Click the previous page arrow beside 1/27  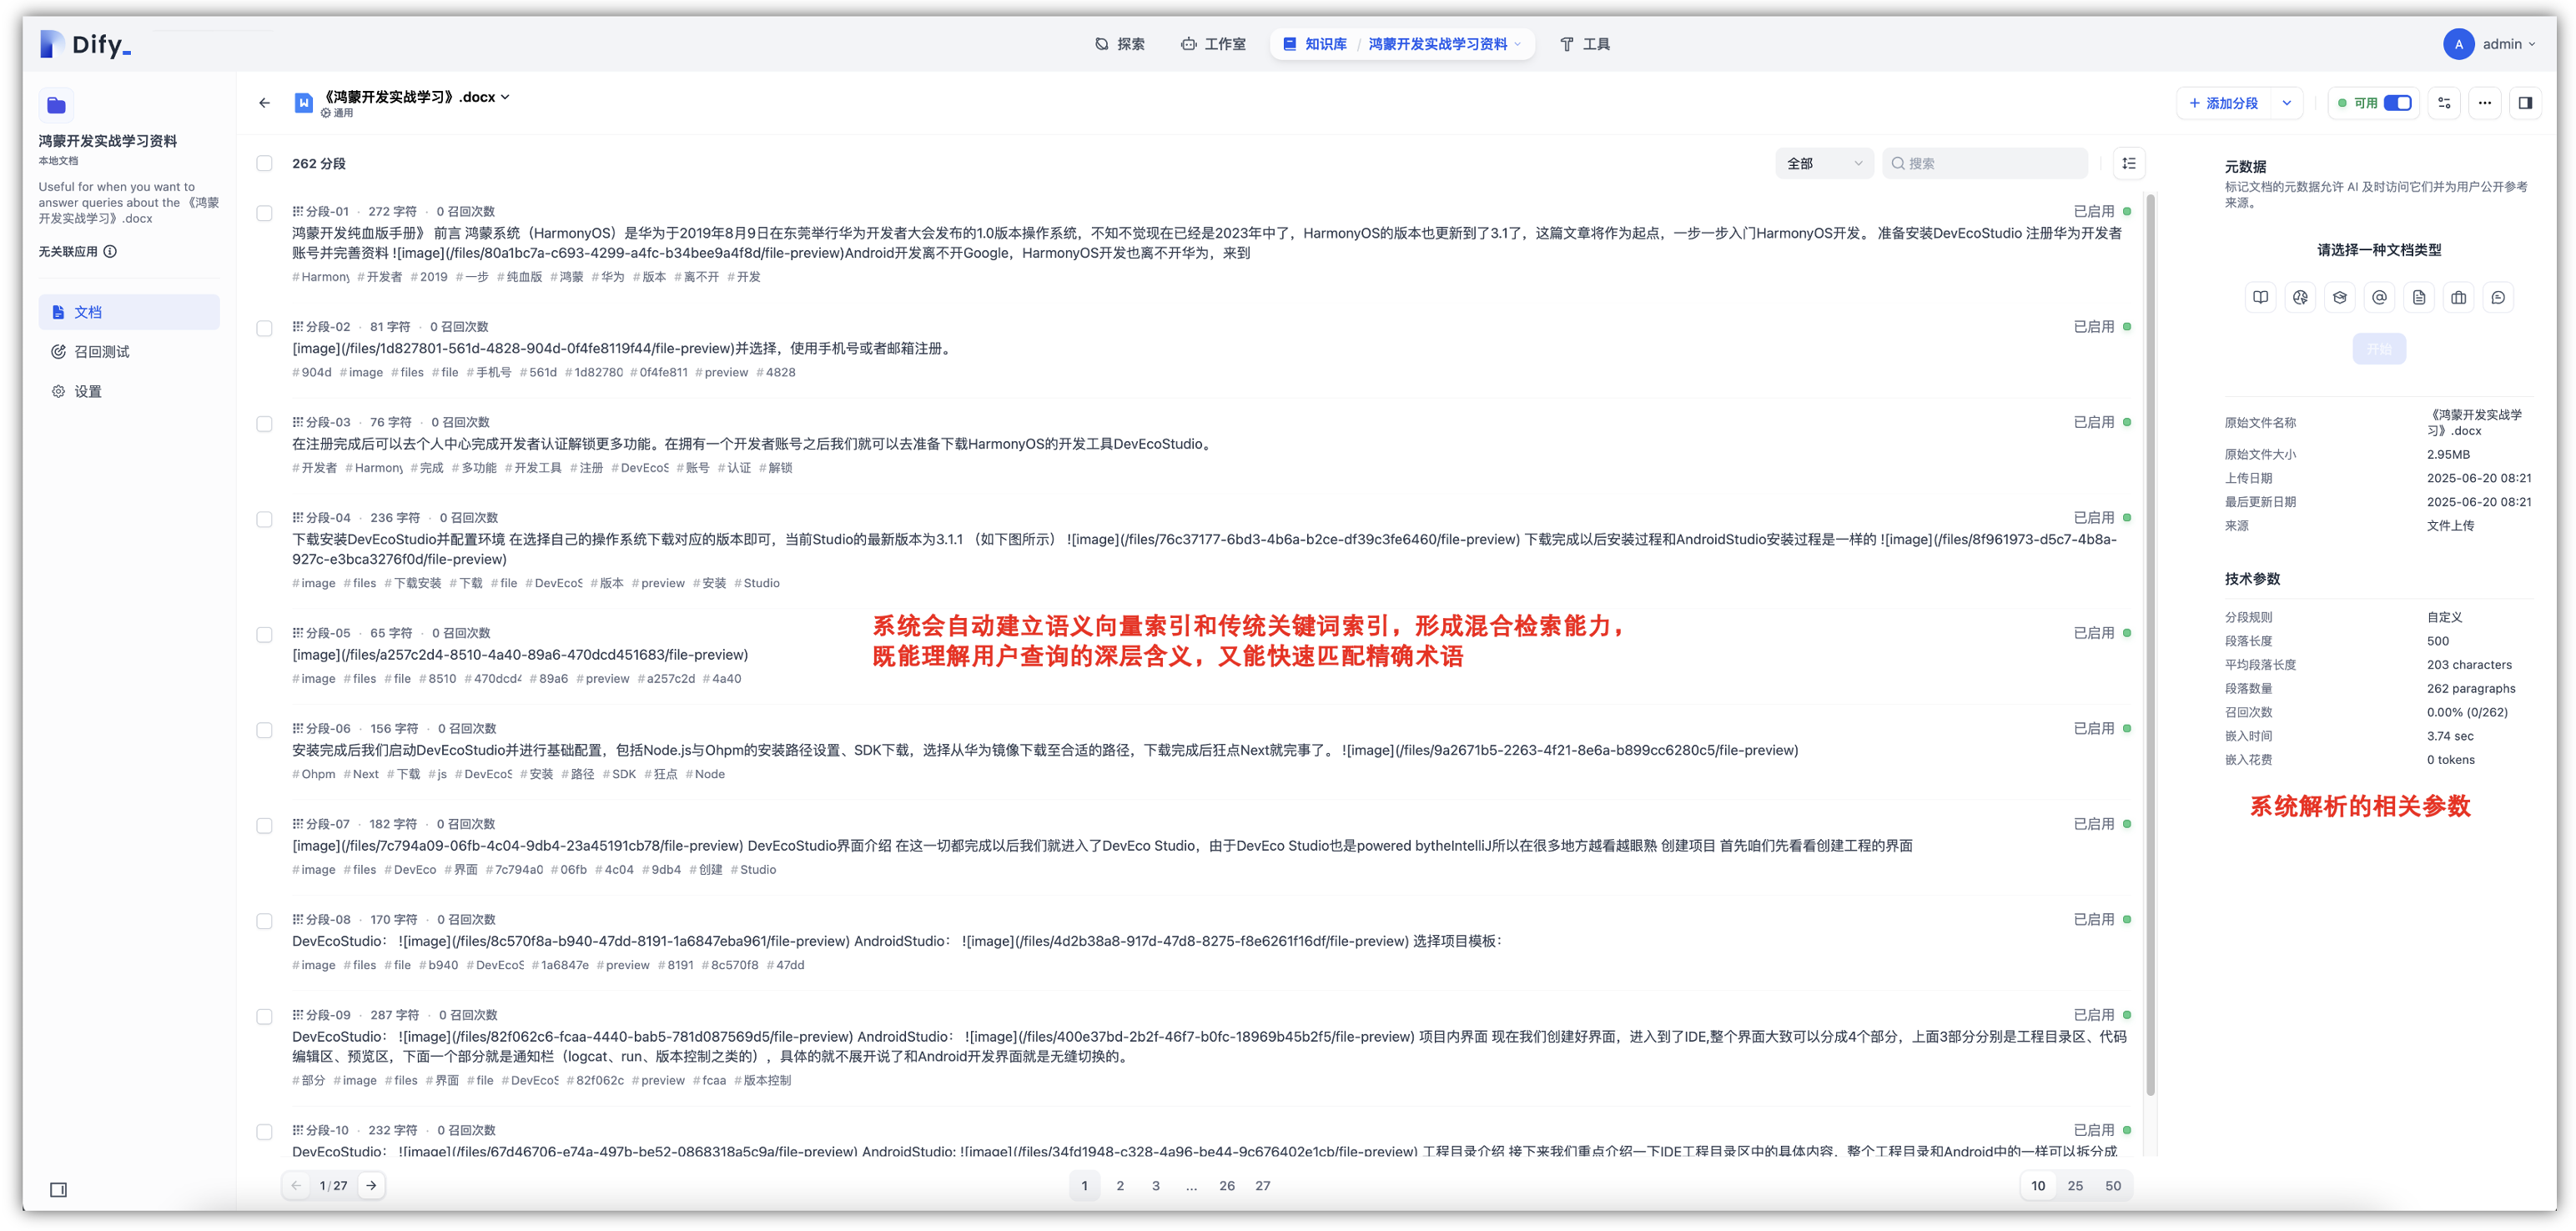[x=296, y=1185]
